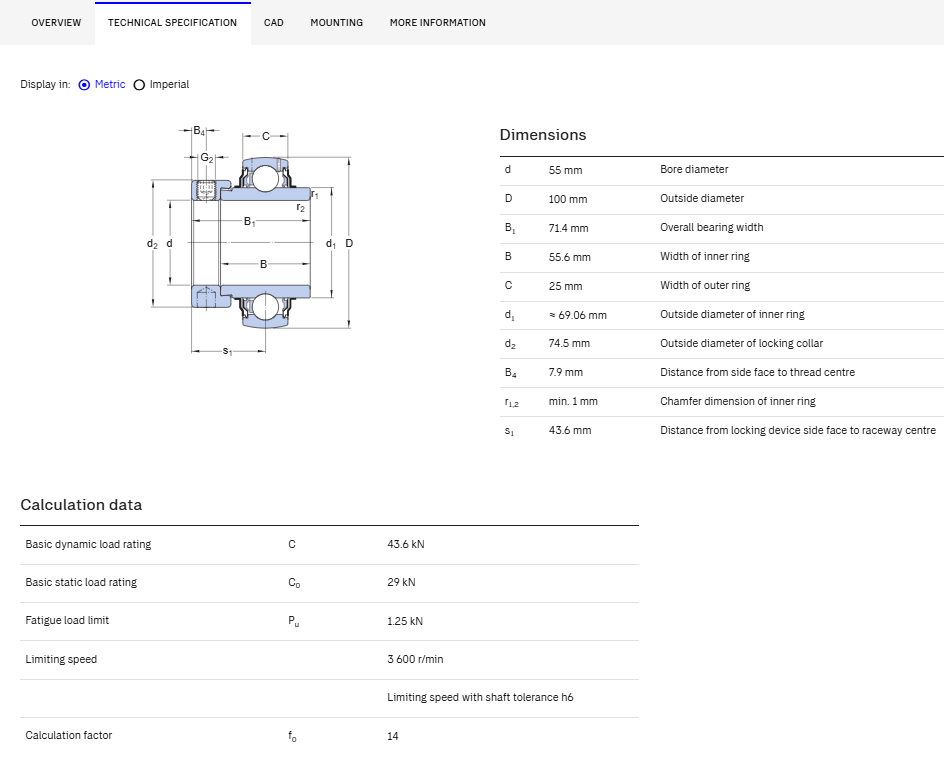Click the 3 600 r/min value
This screenshot has height=761, width=944.
point(415,659)
